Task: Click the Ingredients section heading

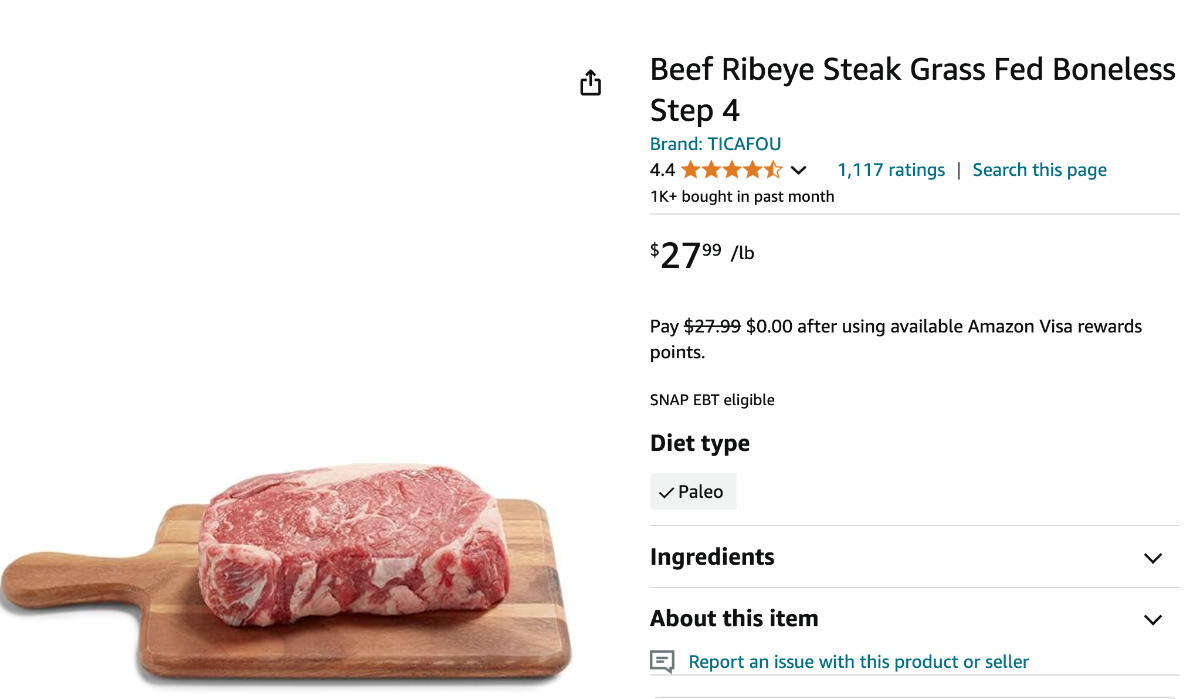Action: [712, 557]
